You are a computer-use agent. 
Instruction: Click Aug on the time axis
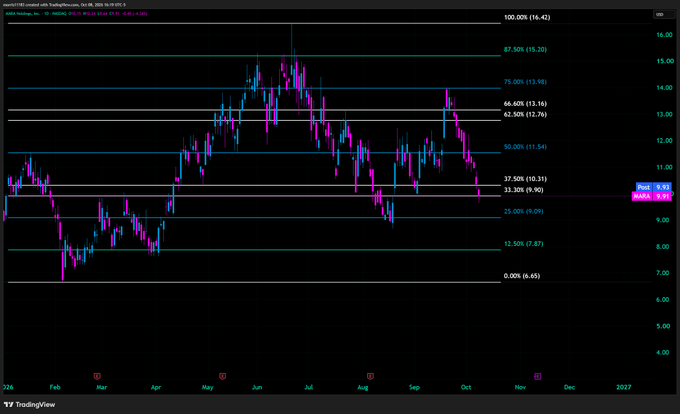(x=363, y=387)
